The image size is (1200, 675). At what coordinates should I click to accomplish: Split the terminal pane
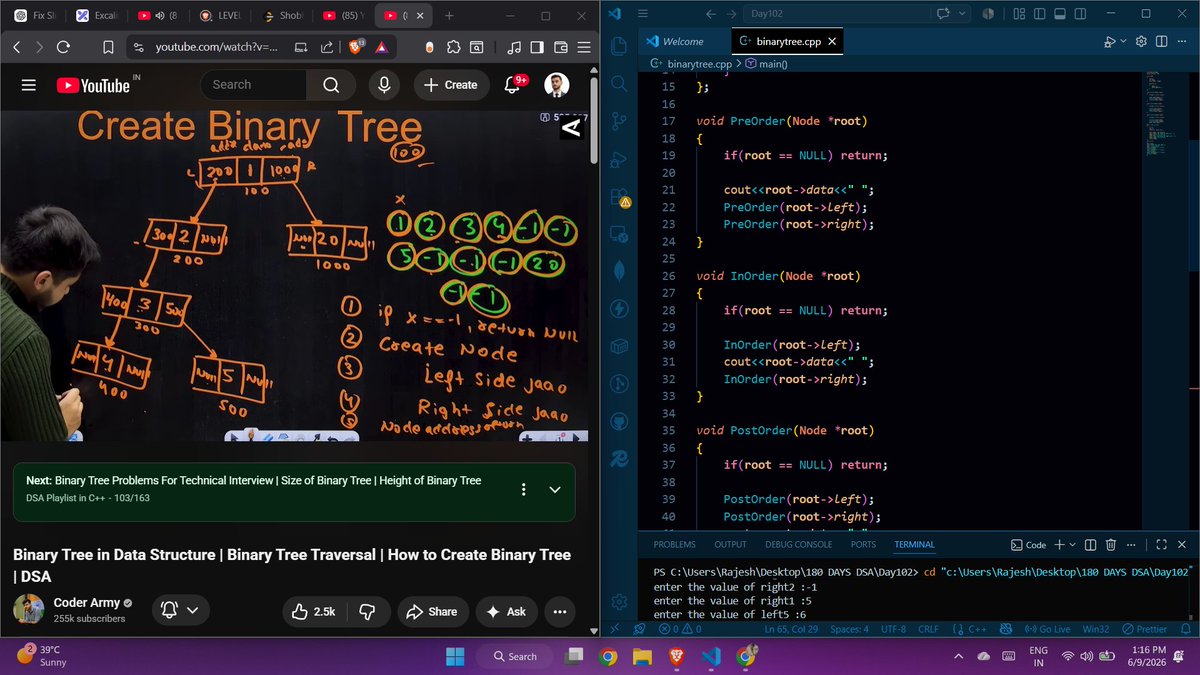(x=1089, y=545)
